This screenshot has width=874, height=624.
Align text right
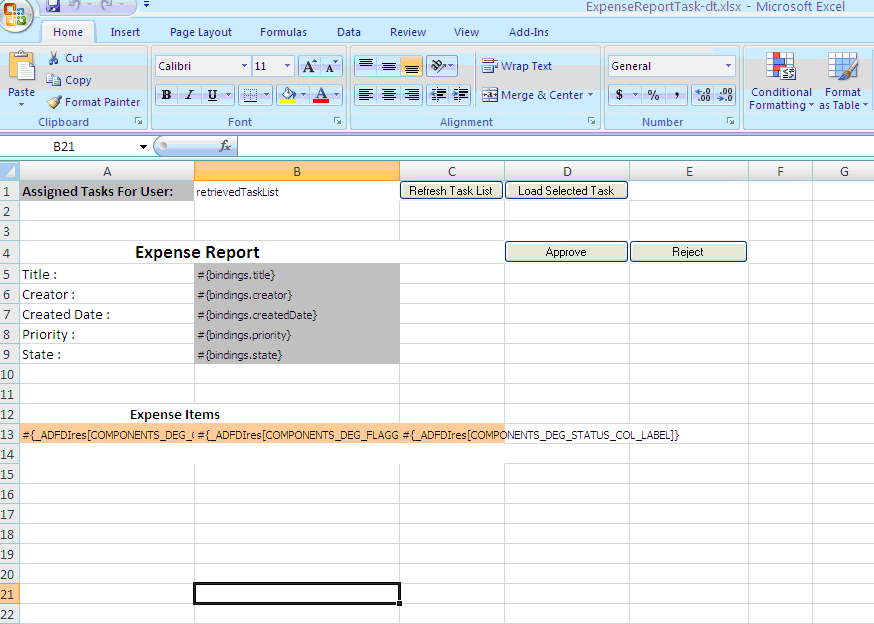pyautogui.click(x=411, y=95)
